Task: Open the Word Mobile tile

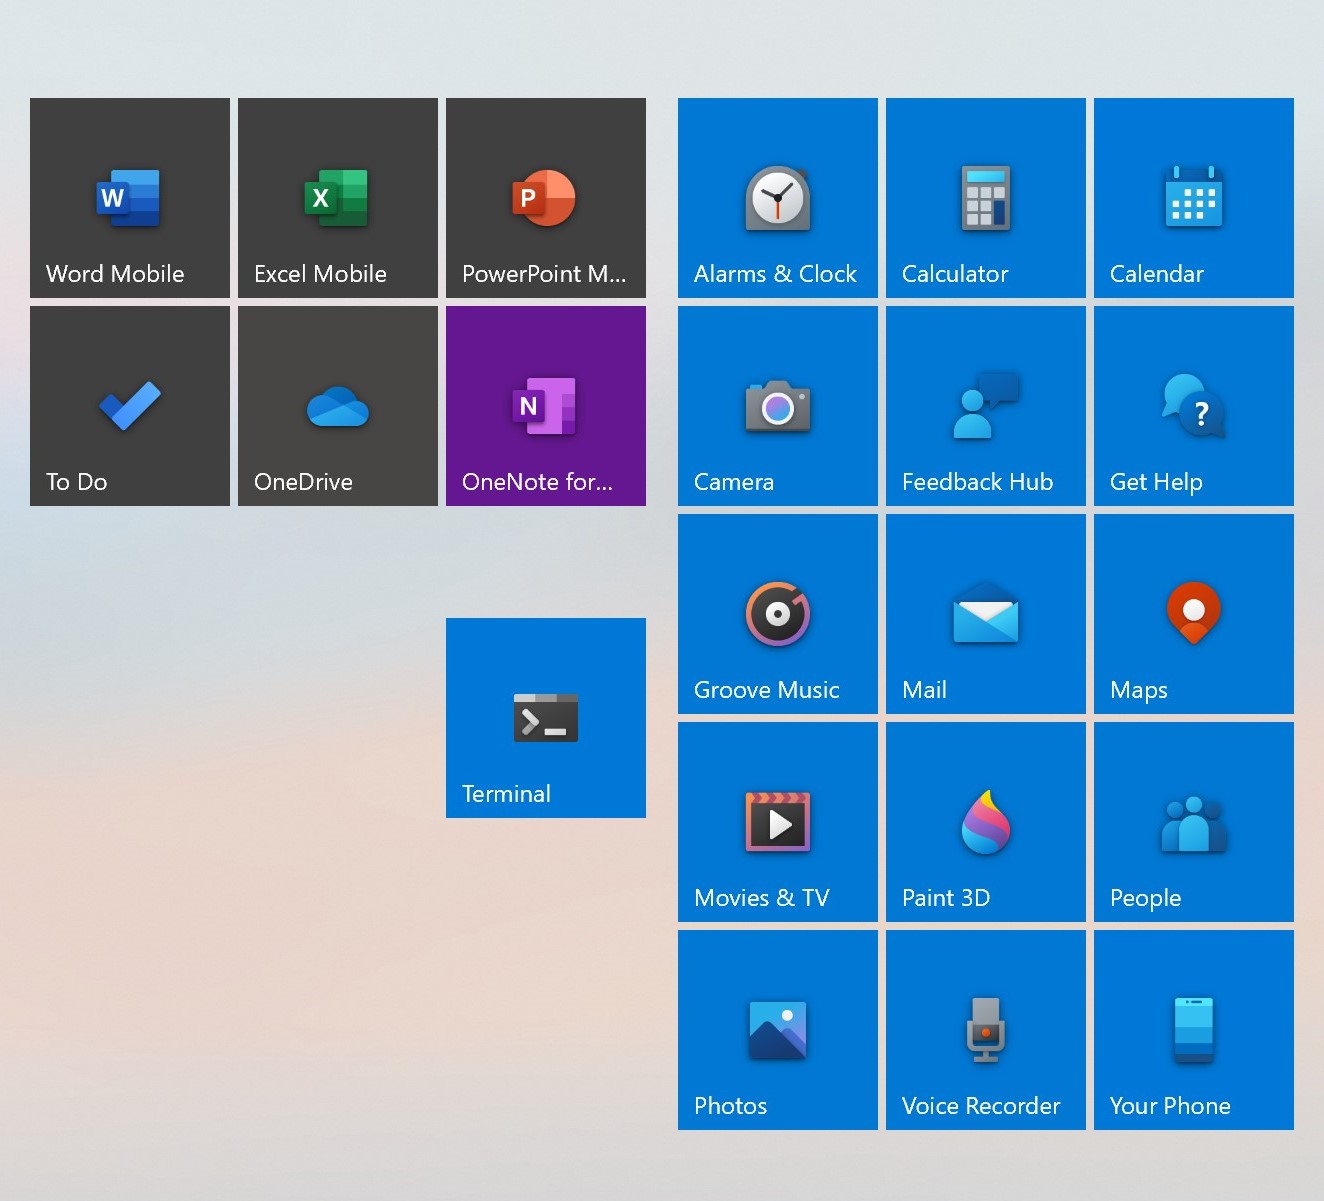Action: tap(129, 198)
